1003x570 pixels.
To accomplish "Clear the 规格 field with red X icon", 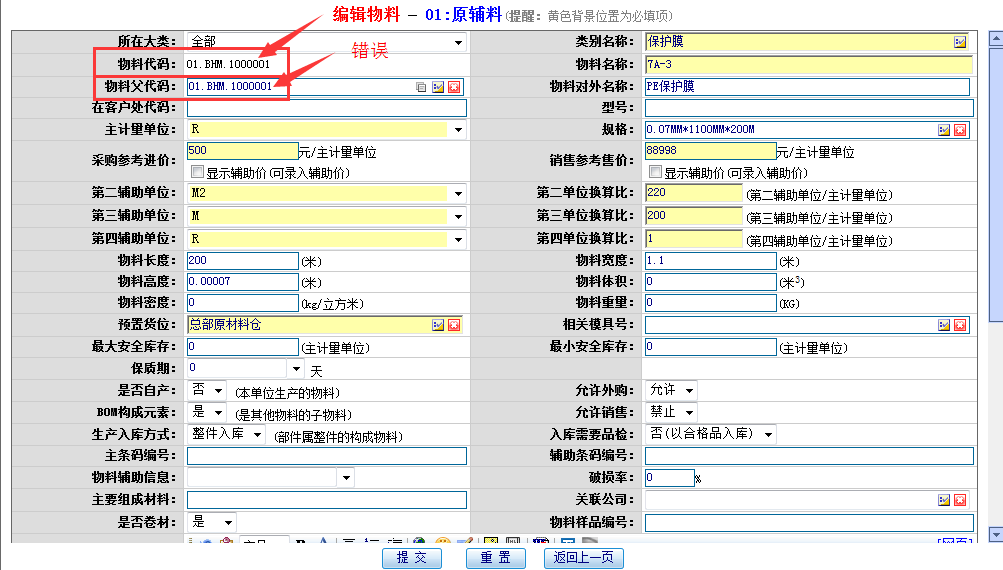I will pyautogui.click(x=960, y=130).
